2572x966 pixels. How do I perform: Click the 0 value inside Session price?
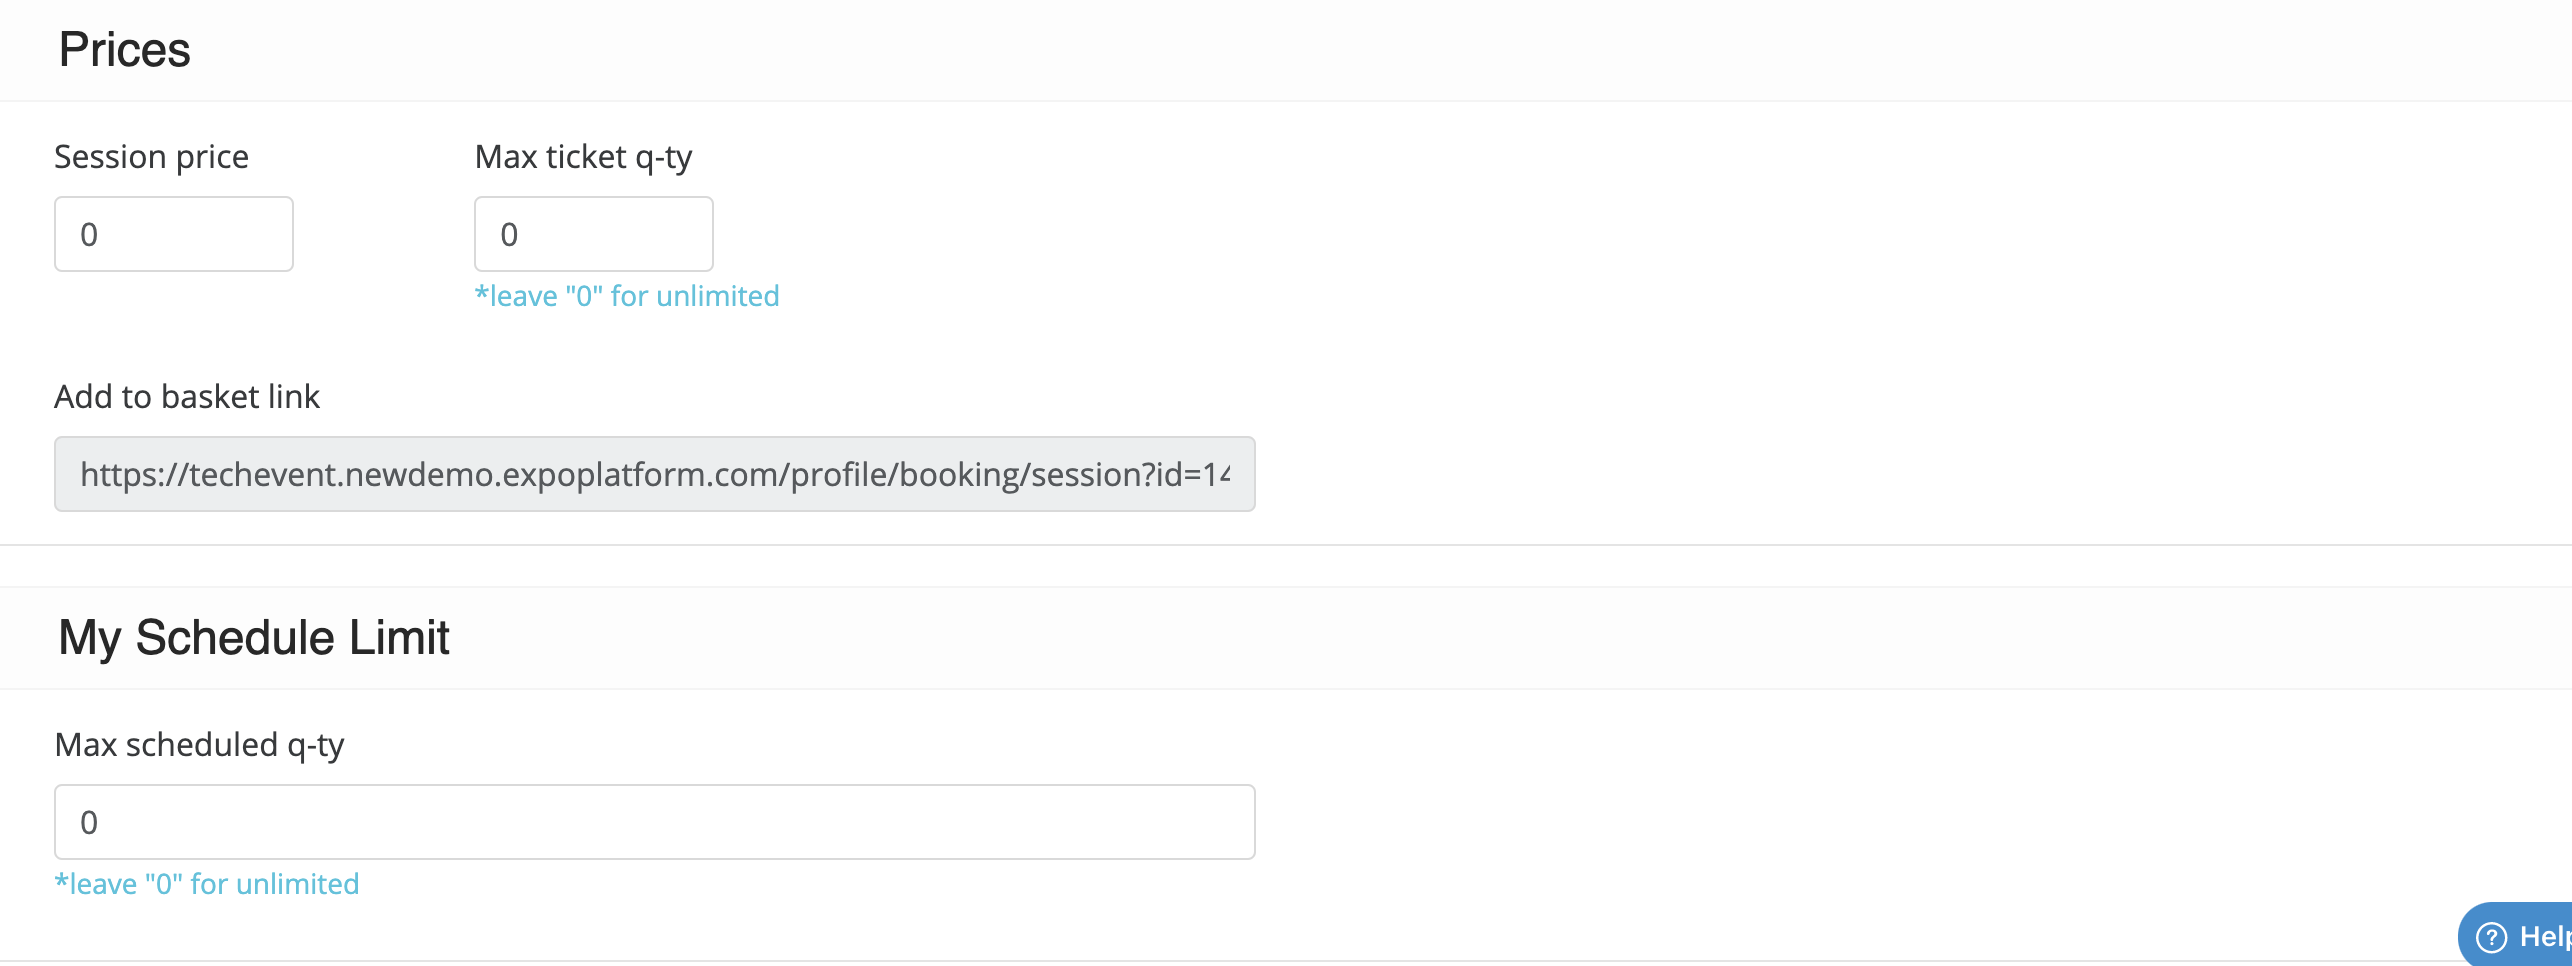click(89, 235)
